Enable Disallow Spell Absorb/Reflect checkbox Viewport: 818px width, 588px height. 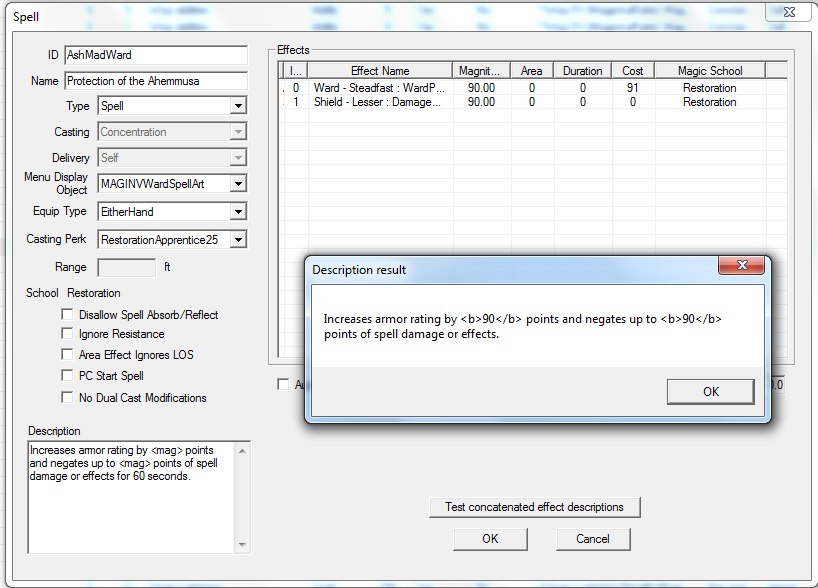(67, 315)
